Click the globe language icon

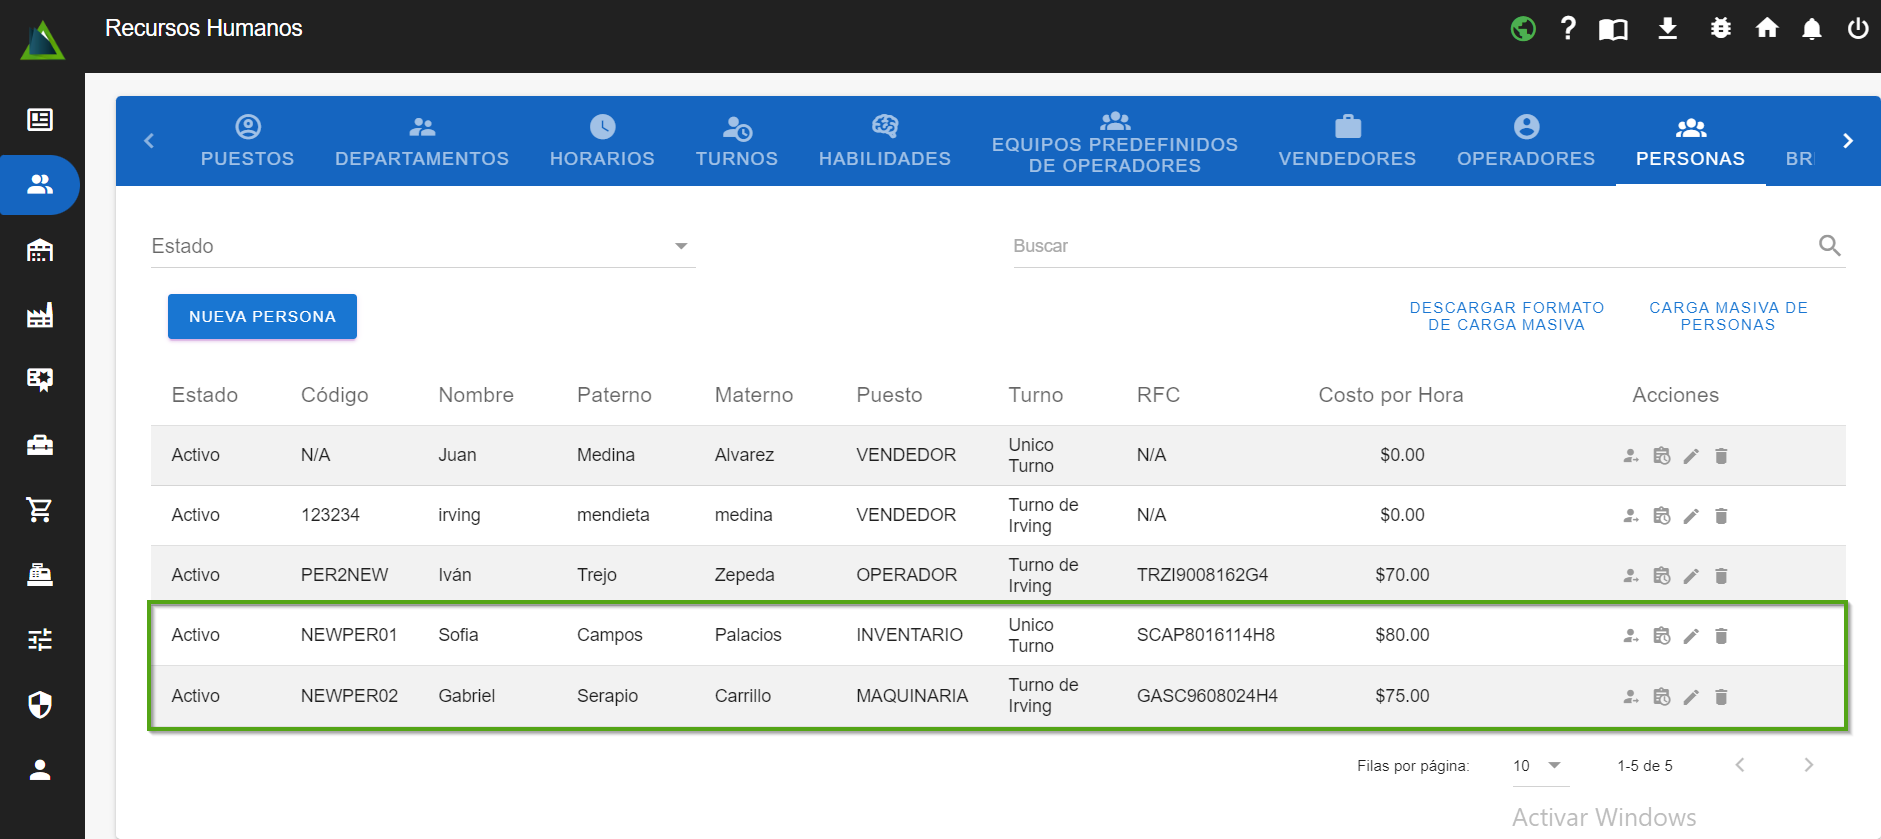[x=1523, y=29]
